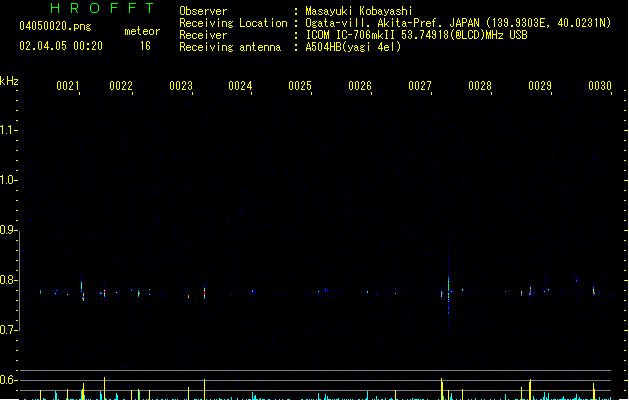Click the 0.6 kHz axis label
The height and width of the screenshot is (400, 629).
click(x=6, y=380)
